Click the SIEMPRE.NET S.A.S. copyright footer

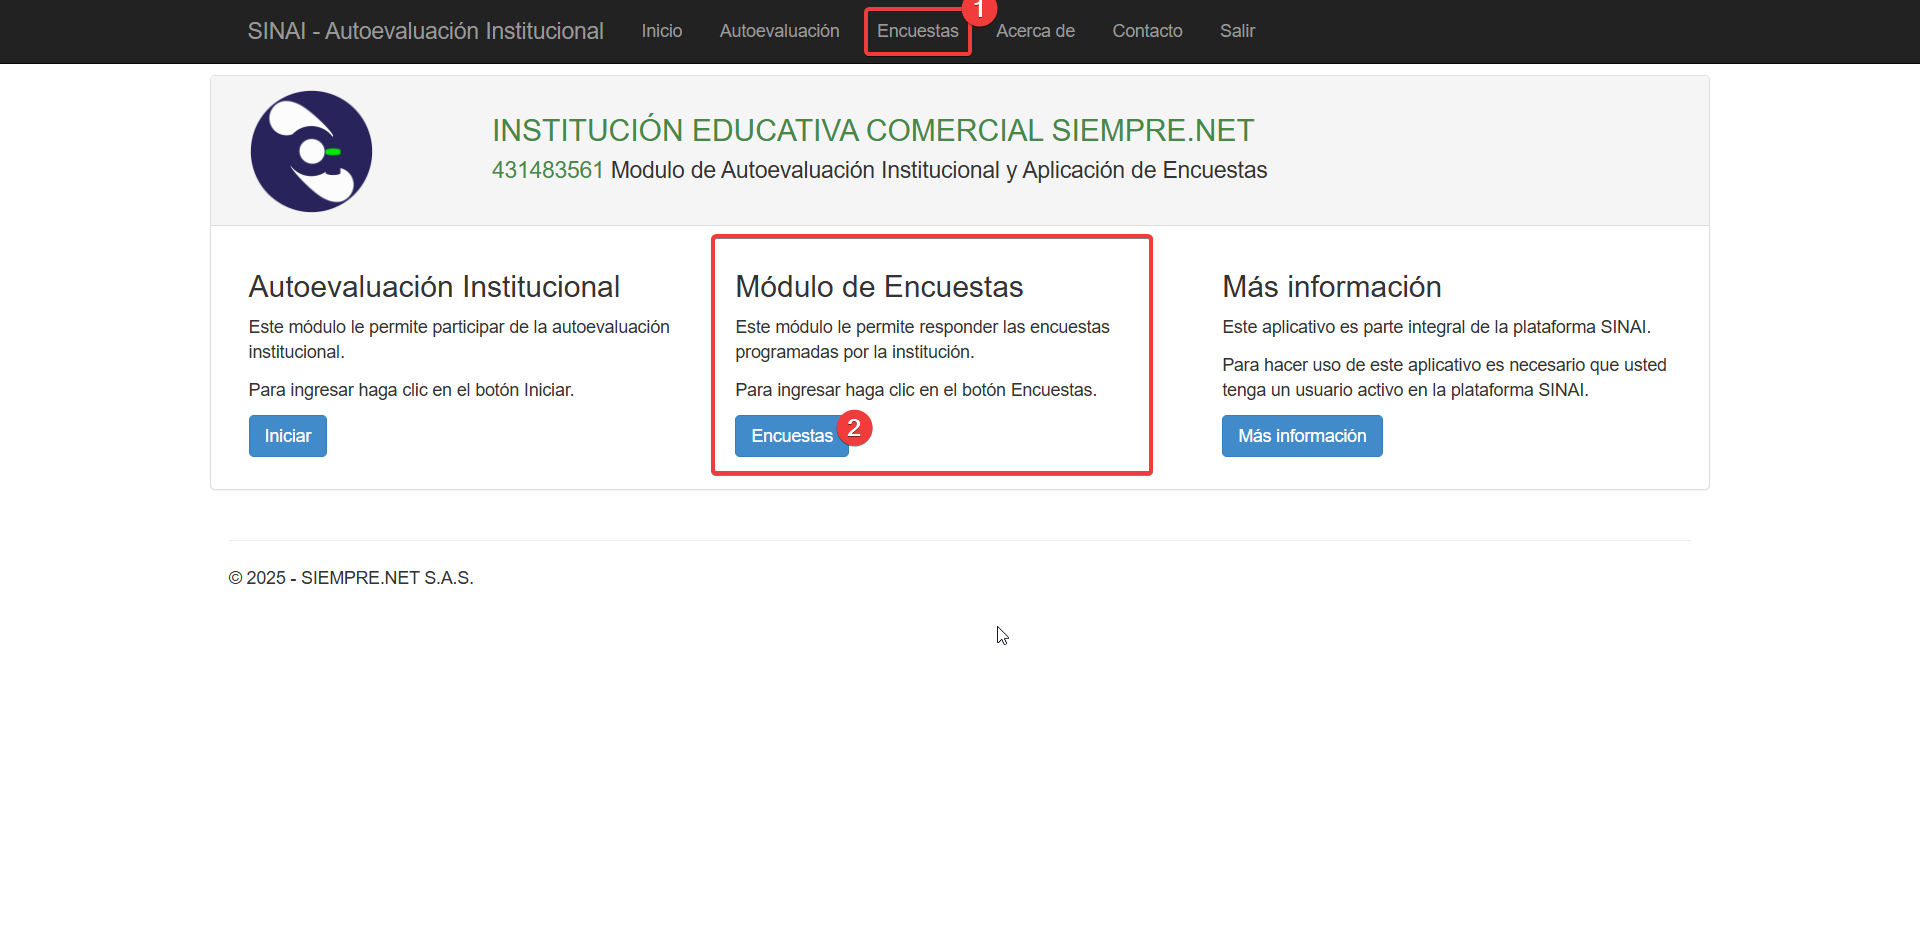[x=351, y=578]
